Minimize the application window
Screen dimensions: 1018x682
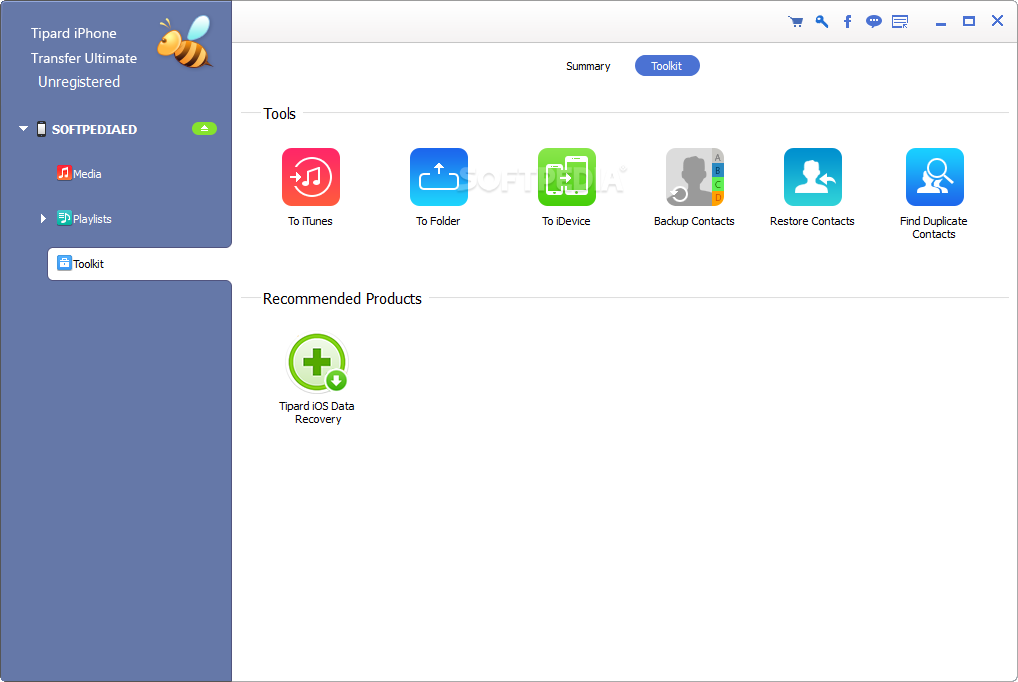pyautogui.click(x=941, y=22)
